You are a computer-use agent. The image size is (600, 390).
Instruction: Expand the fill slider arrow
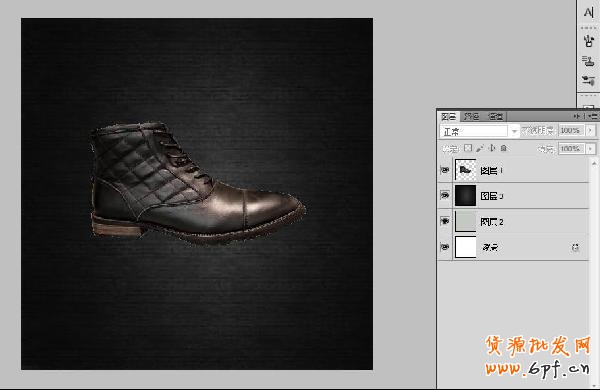(x=590, y=148)
